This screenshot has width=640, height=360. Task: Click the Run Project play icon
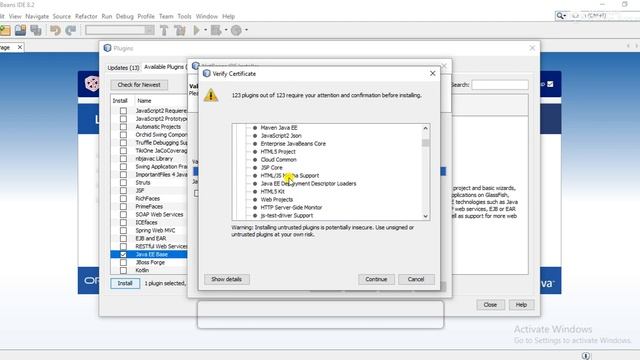[x=197, y=30]
